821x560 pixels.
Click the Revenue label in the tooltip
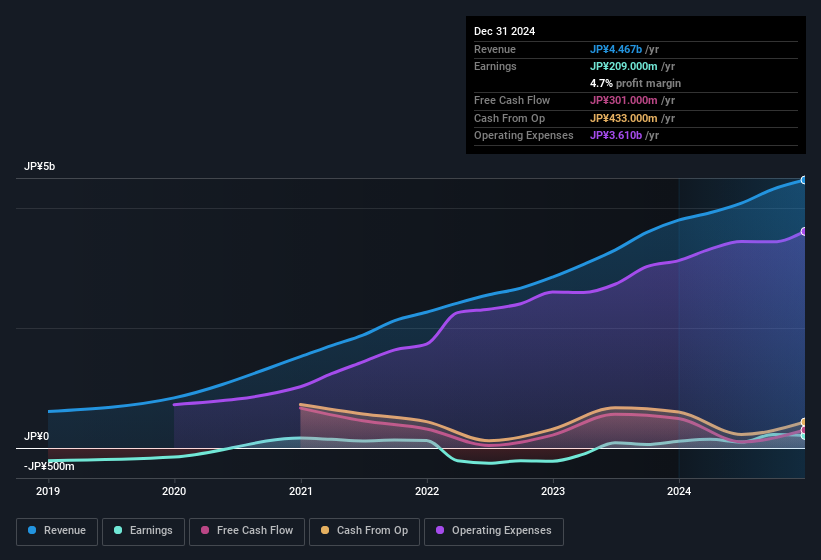(x=495, y=49)
